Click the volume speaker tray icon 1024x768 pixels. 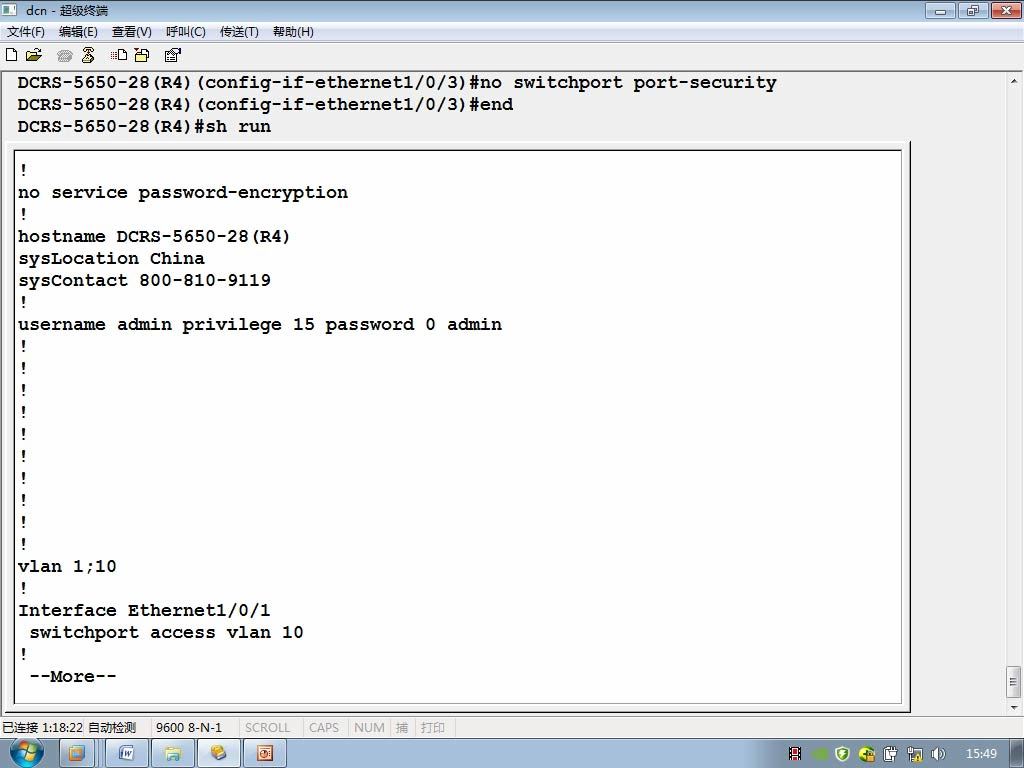938,754
